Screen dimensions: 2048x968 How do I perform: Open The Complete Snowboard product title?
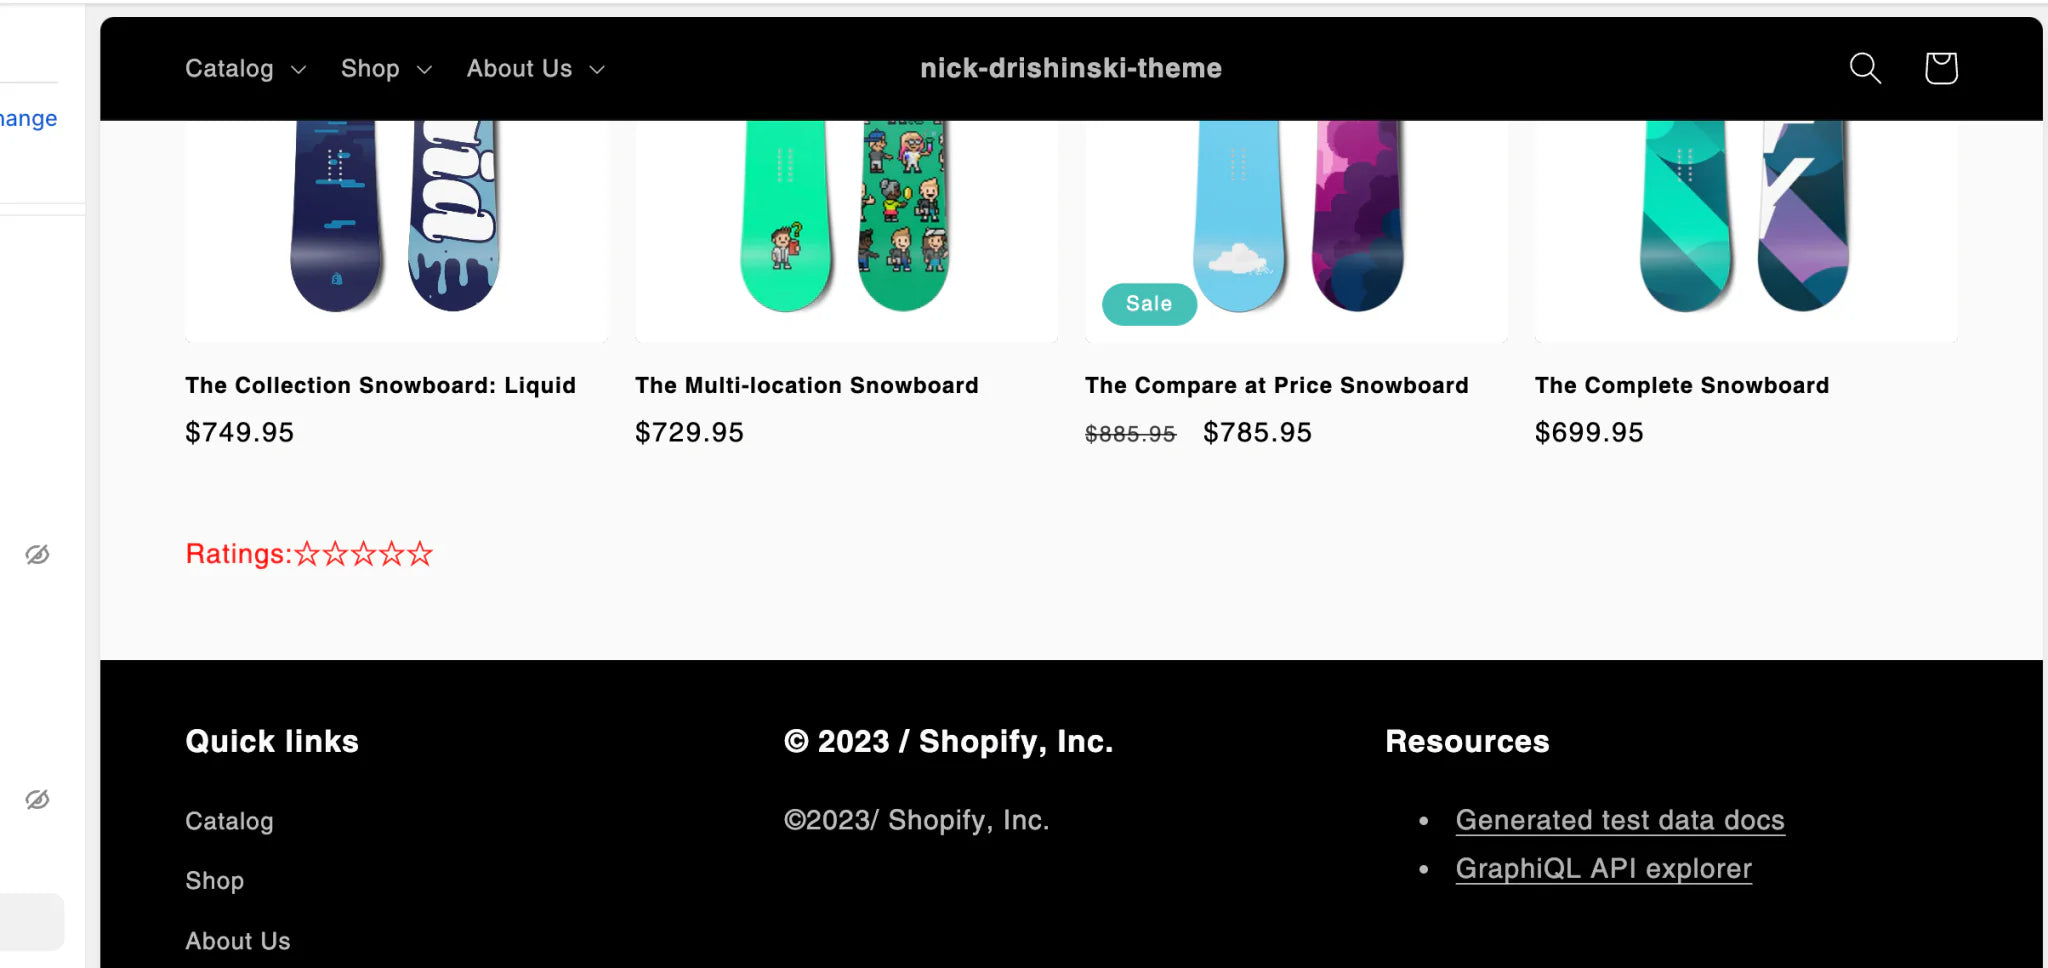(1681, 386)
